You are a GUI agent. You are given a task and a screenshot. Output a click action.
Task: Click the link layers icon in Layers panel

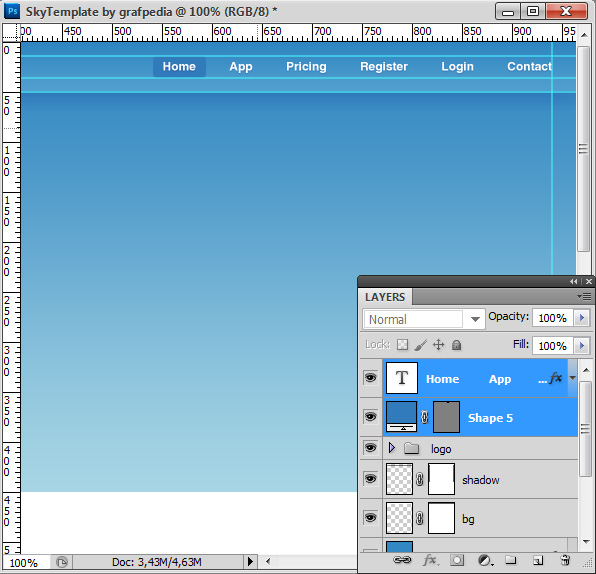(x=402, y=560)
